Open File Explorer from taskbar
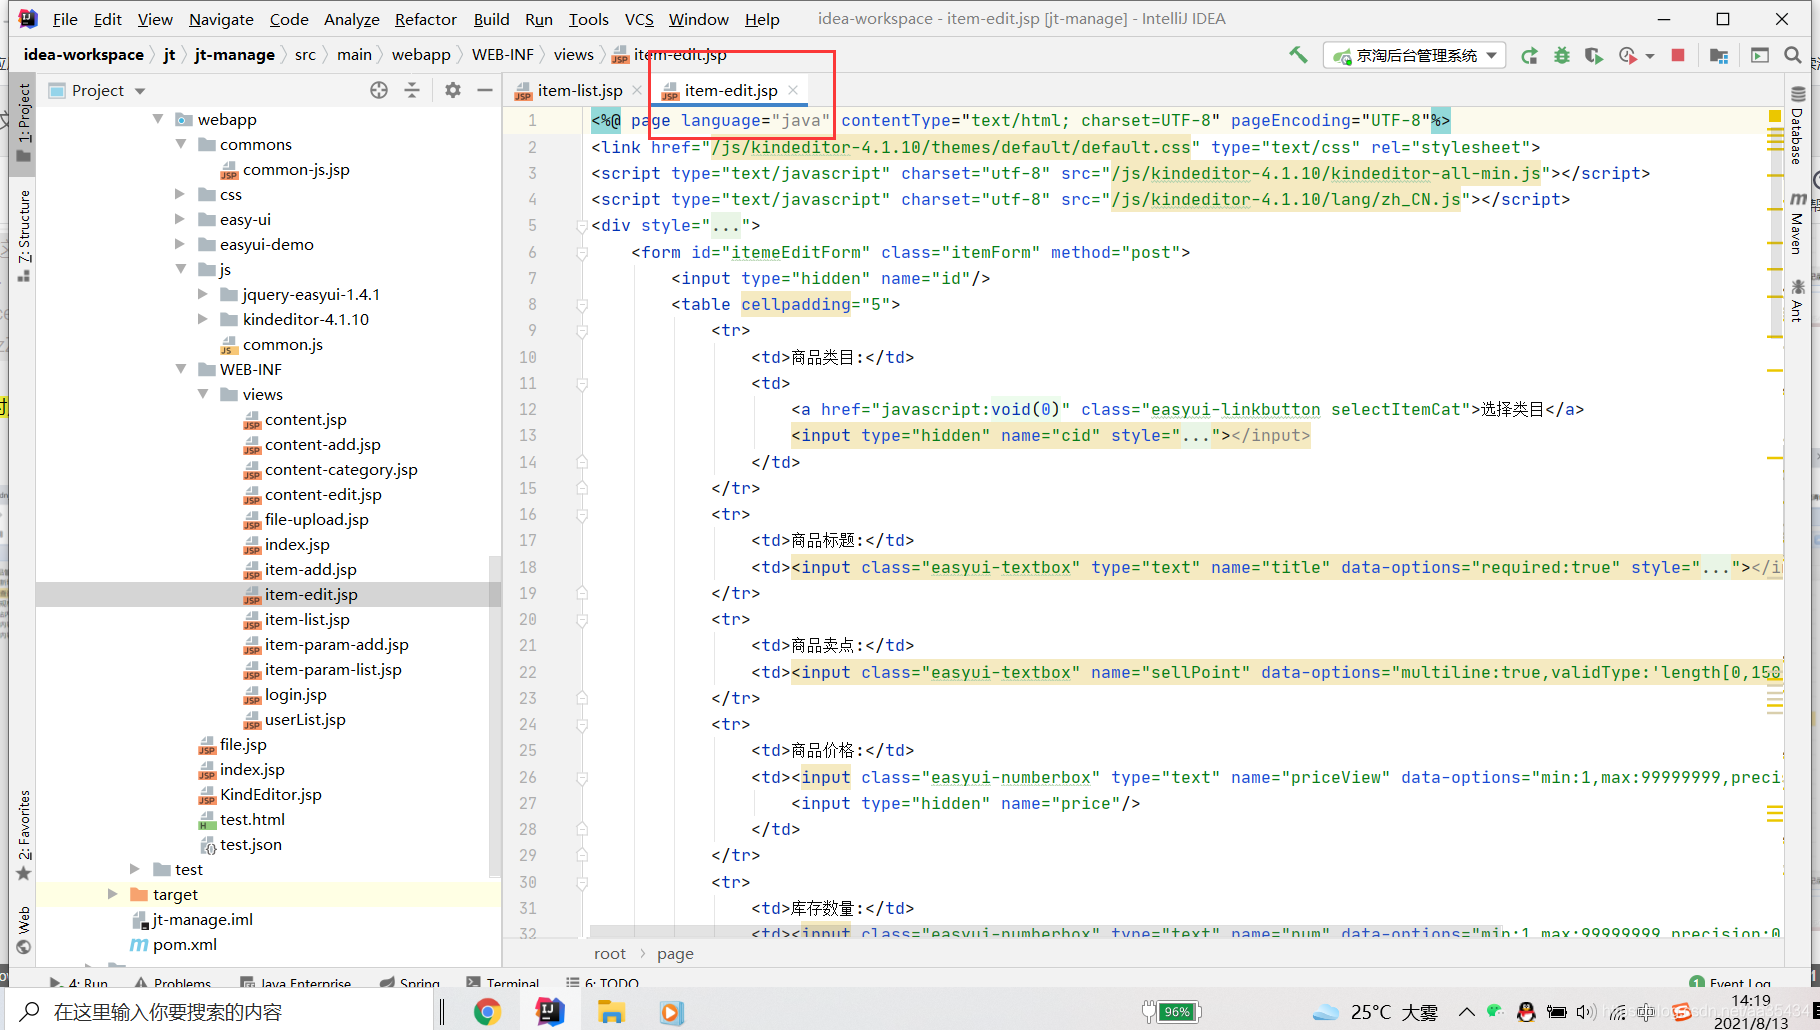Screen dimensions: 1820x1030 coord(611,1012)
